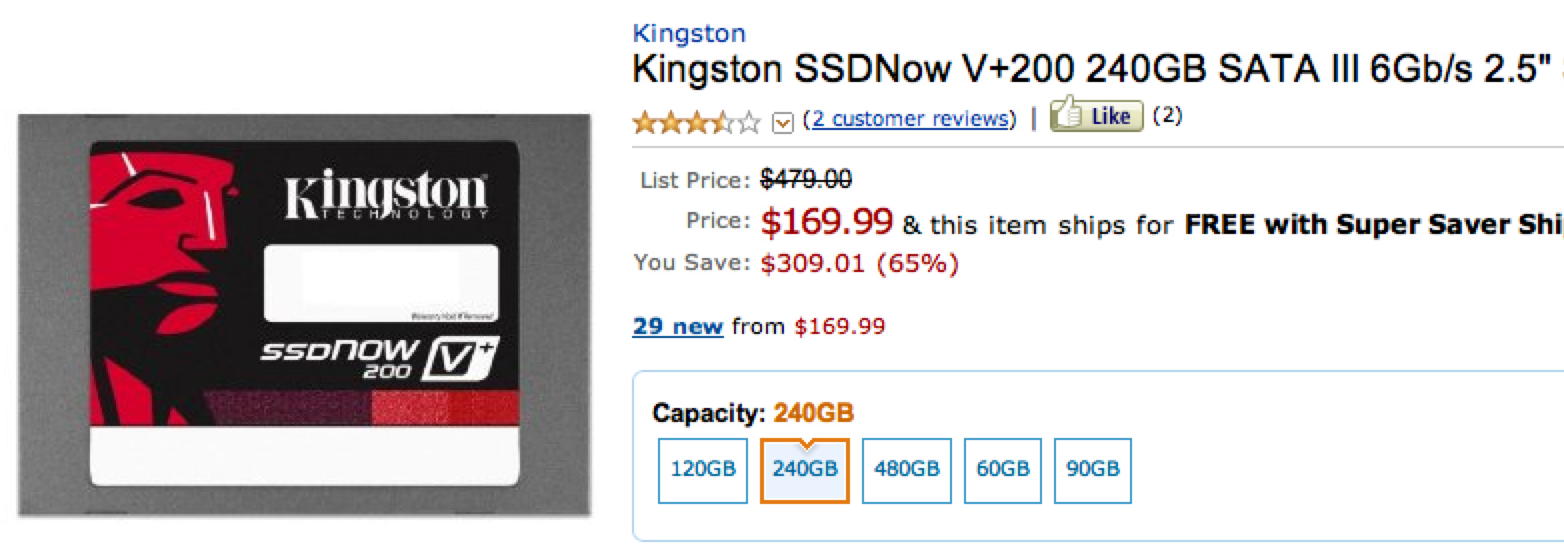
Task: Click the red $169.99 main price
Action: (x=826, y=223)
